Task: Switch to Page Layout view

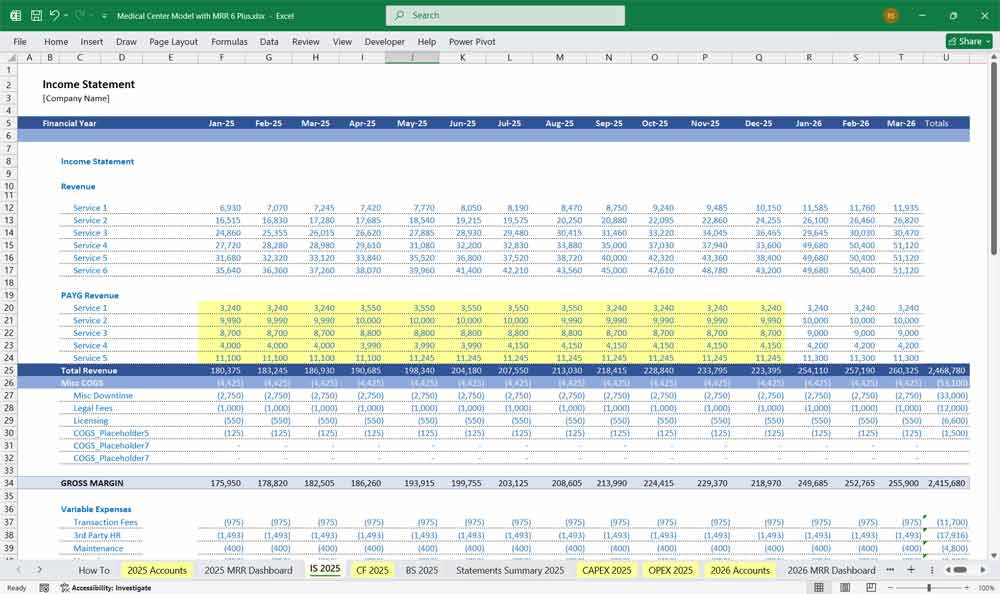Action: pyautogui.click(x=845, y=587)
